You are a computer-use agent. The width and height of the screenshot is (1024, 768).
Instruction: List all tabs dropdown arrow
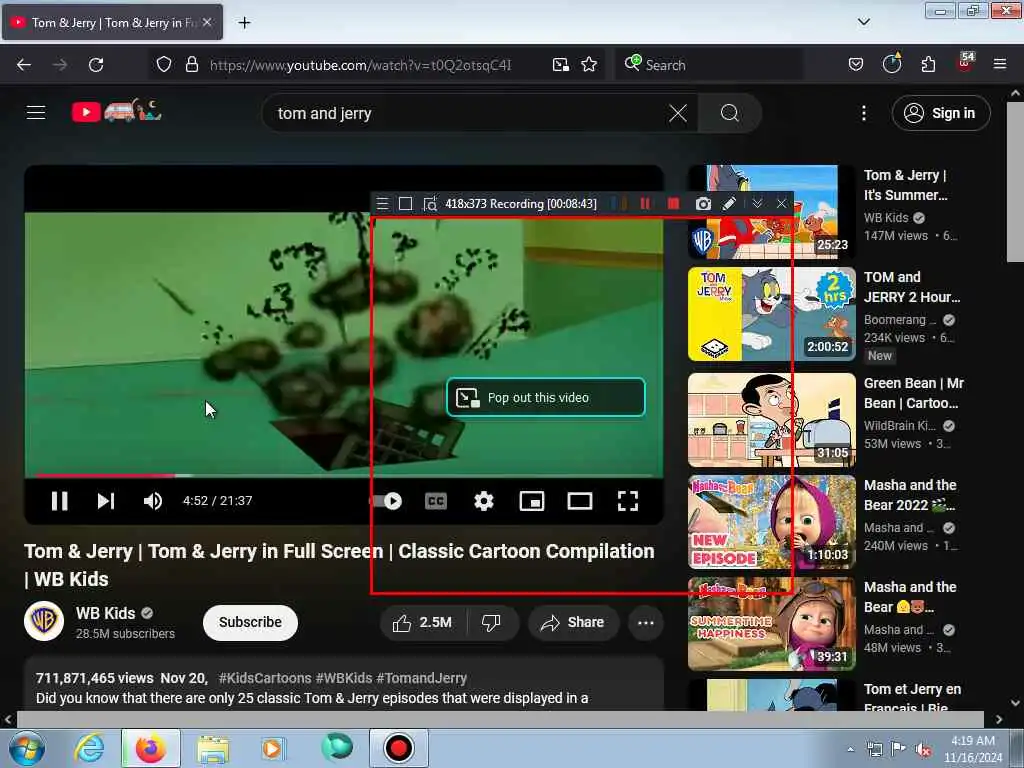(x=863, y=22)
